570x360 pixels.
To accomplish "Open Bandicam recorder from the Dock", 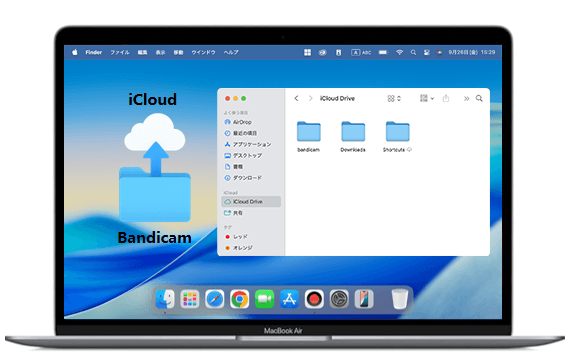I will tap(314, 299).
